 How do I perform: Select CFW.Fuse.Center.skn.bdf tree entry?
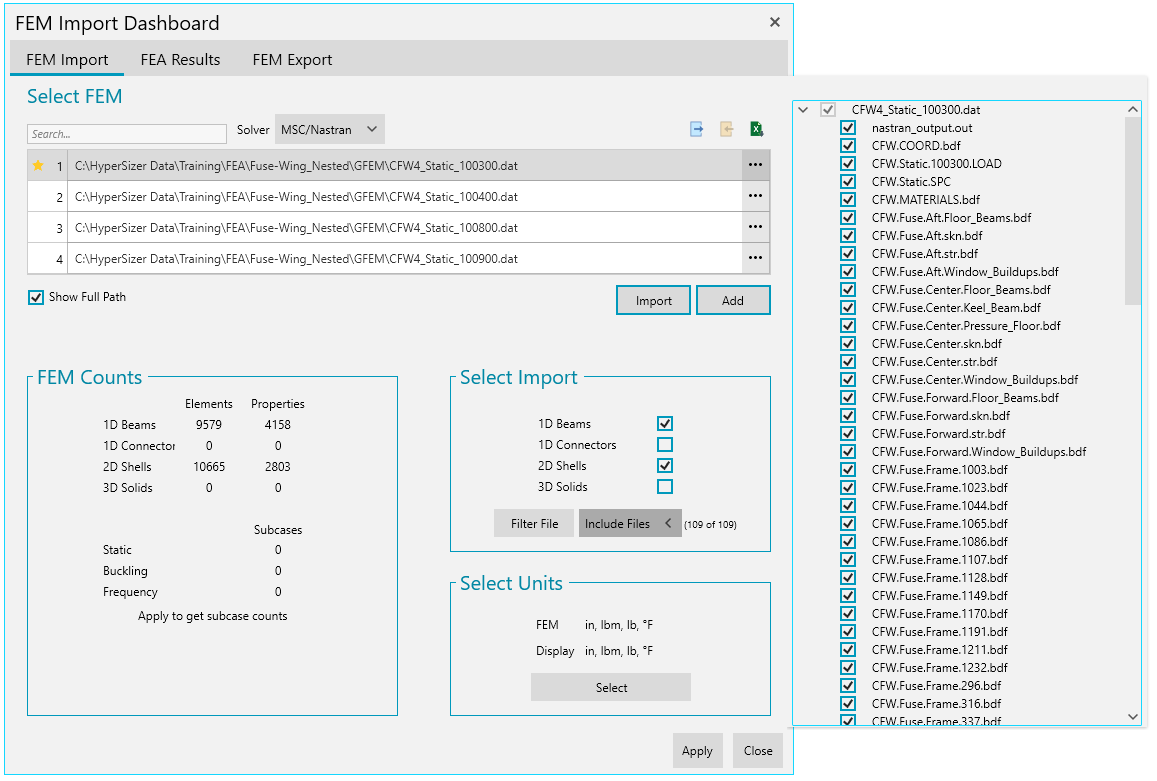click(x=936, y=344)
